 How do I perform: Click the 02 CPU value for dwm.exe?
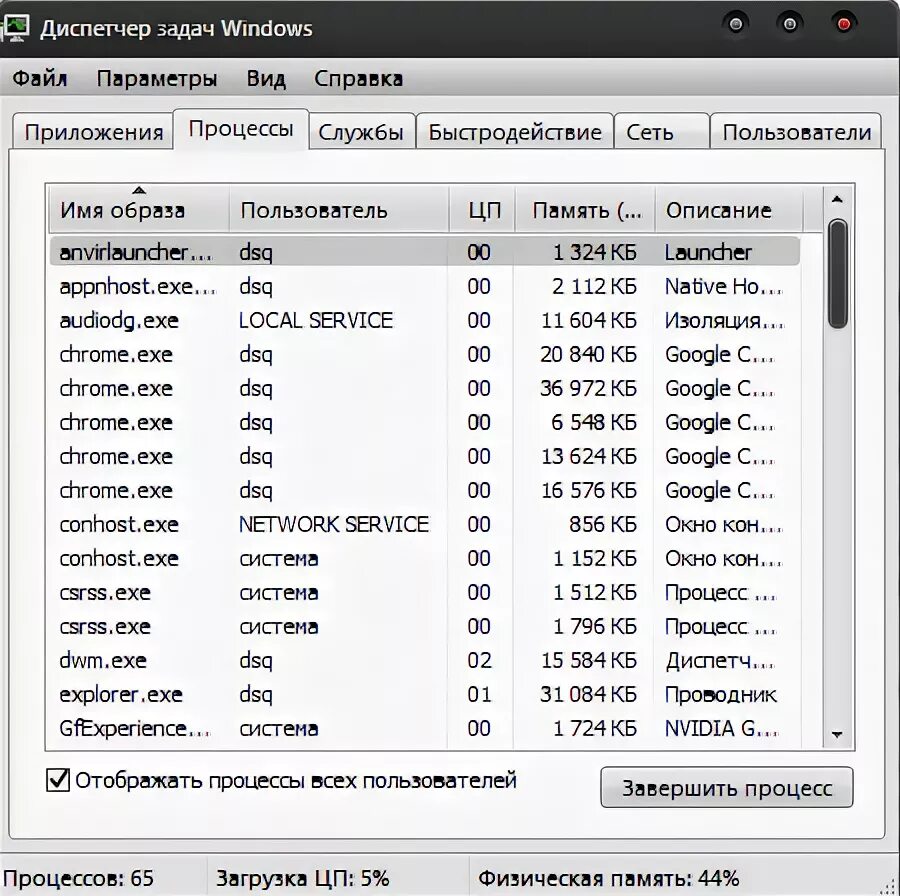click(479, 660)
